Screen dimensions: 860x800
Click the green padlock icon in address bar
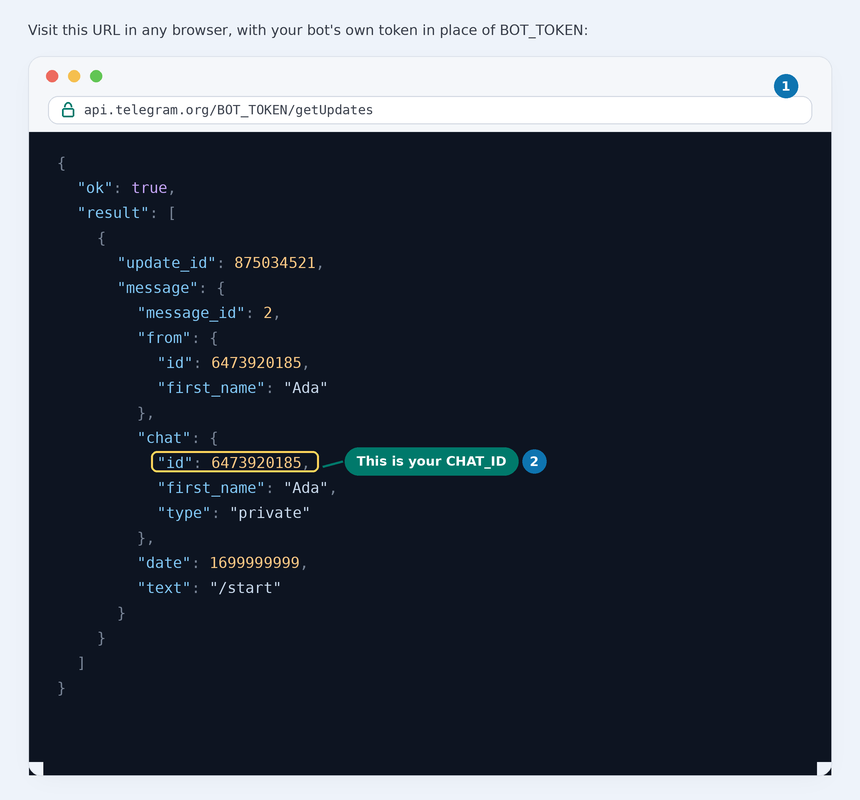[x=68, y=110]
